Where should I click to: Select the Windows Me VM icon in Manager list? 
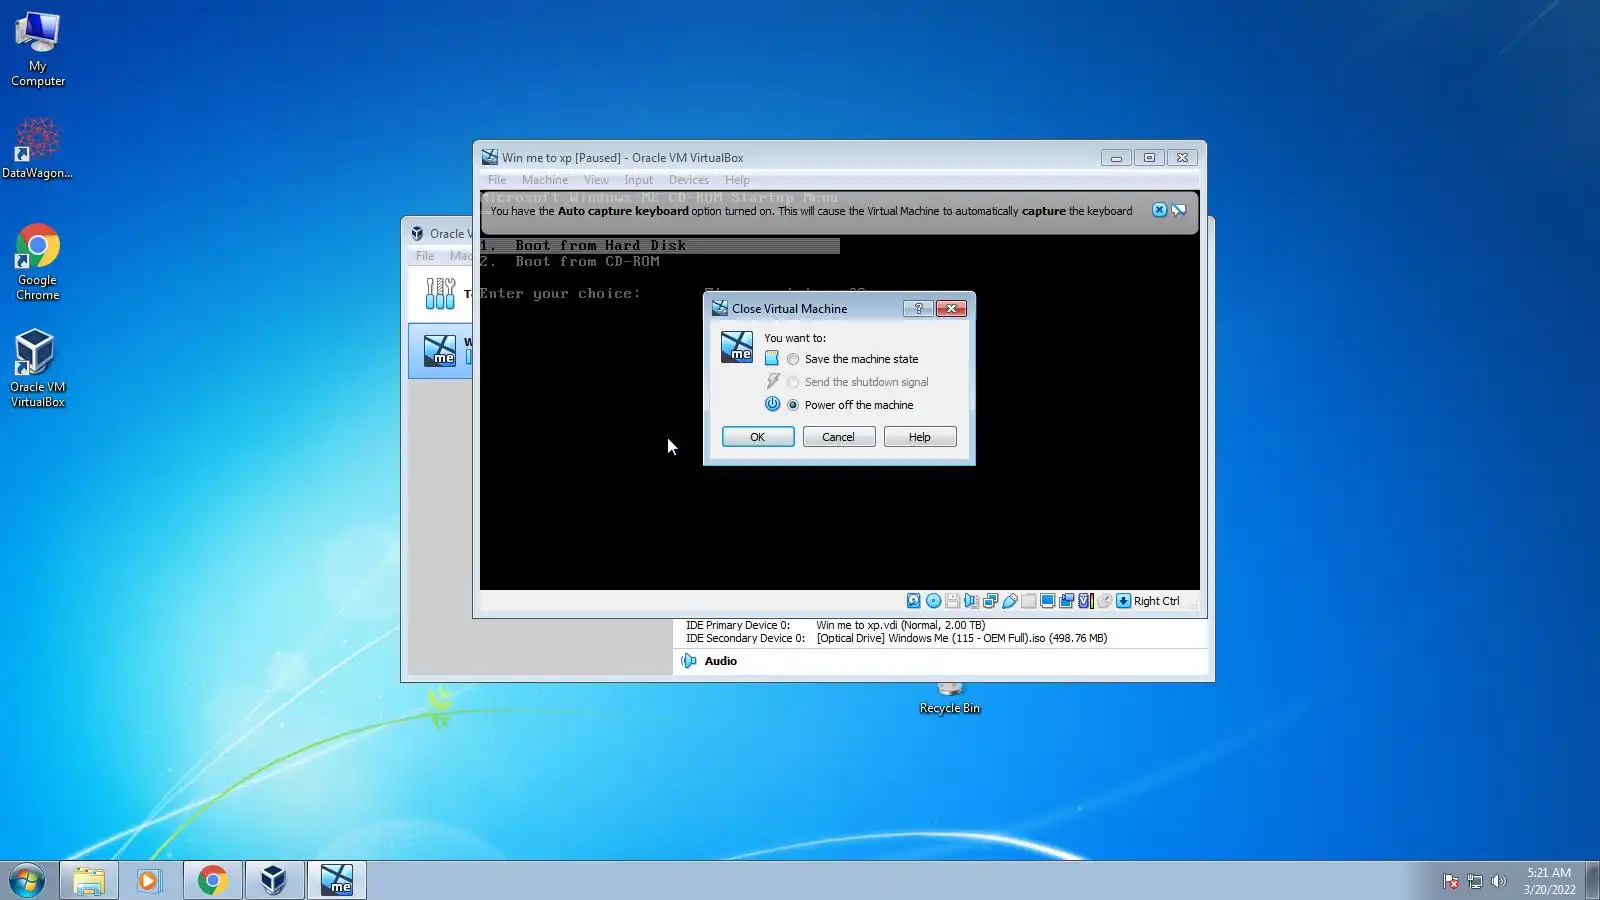[x=440, y=351]
